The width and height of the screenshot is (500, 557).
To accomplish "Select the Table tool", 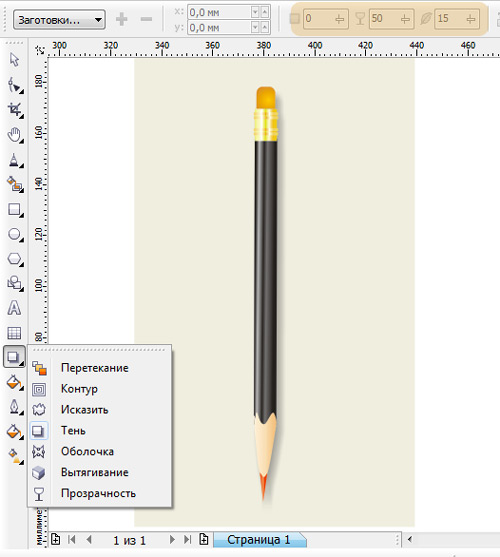I will point(14,333).
